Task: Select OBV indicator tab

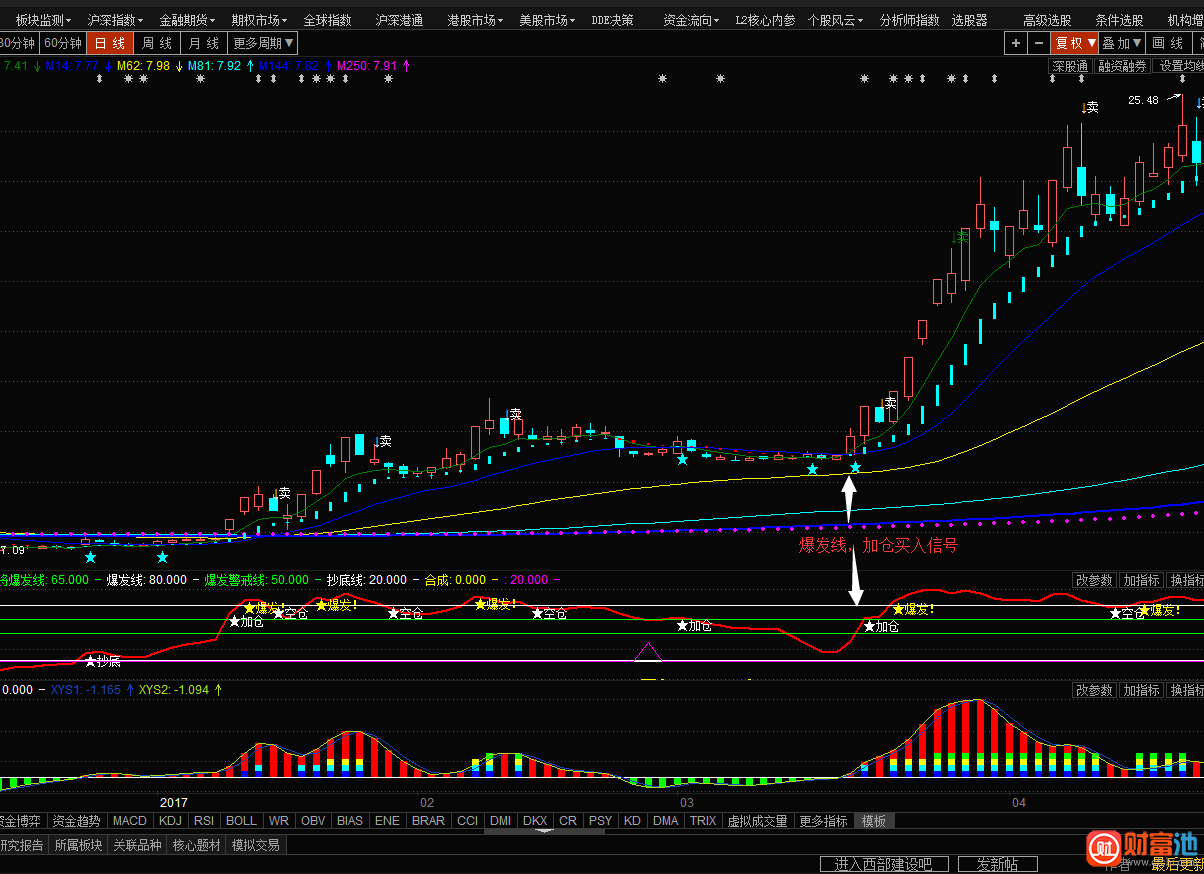Action: (x=313, y=821)
